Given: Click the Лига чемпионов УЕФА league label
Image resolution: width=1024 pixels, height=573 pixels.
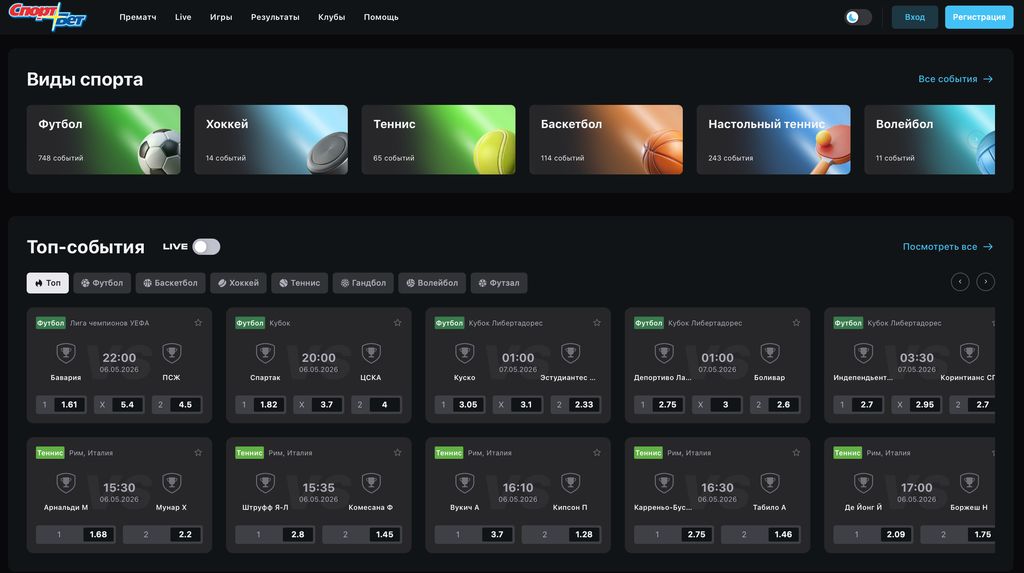Looking at the screenshot, I should pyautogui.click(x=109, y=323).
